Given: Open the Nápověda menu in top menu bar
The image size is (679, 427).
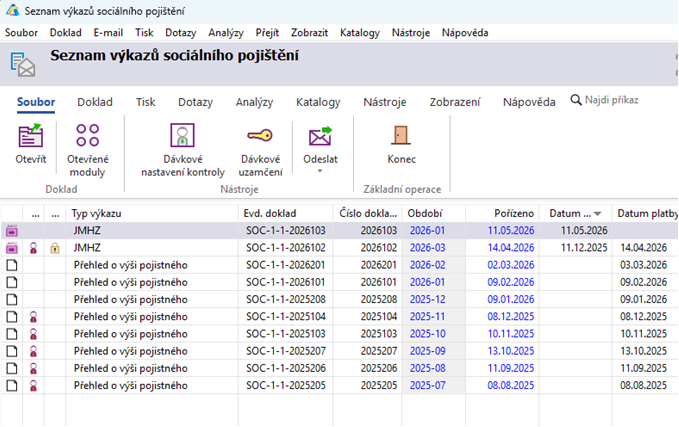Looking at the screenshot, I should click(465, 33).
